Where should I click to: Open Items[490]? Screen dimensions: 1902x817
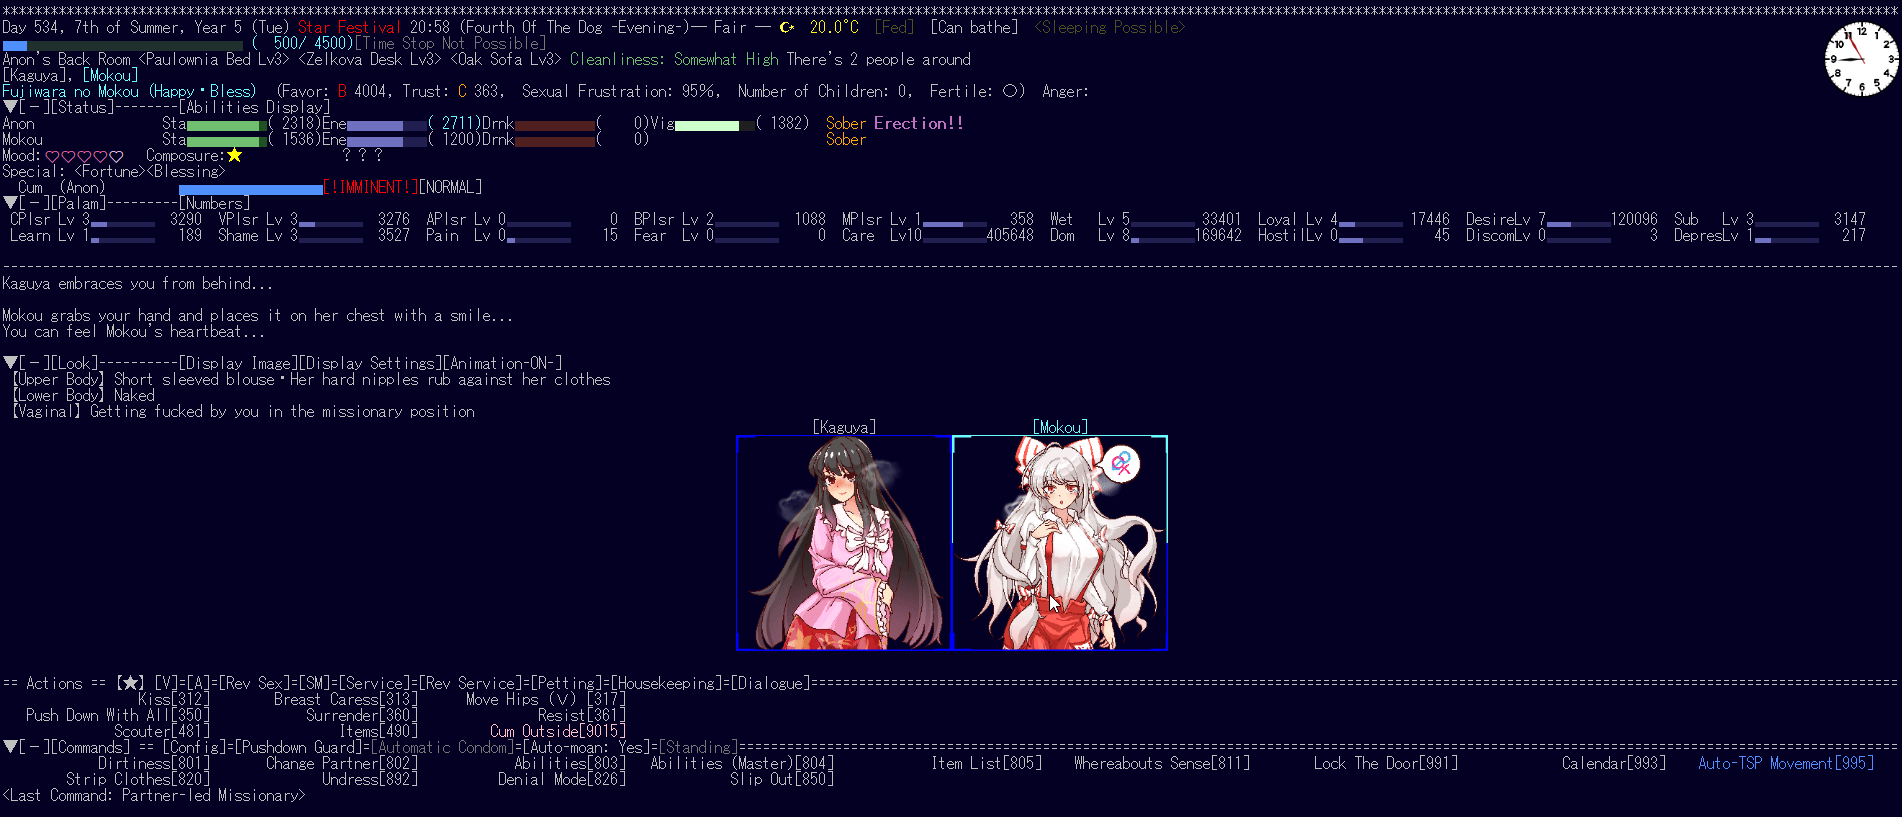(x=378, y=732)
